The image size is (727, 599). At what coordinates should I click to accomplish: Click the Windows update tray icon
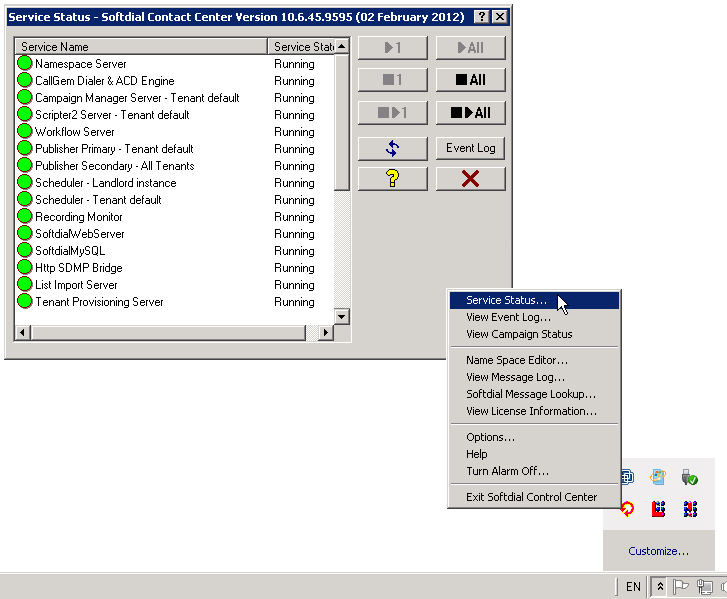658,477
